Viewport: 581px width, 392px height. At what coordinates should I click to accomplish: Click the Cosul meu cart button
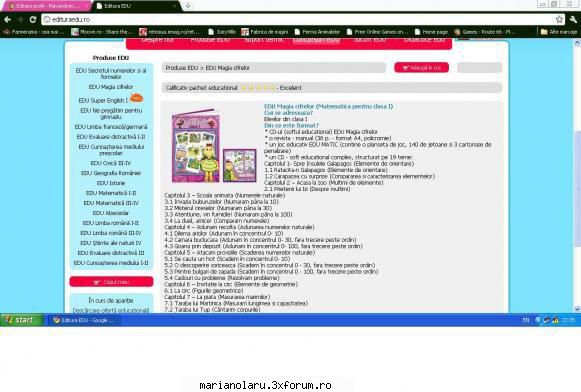coord(111,282)
